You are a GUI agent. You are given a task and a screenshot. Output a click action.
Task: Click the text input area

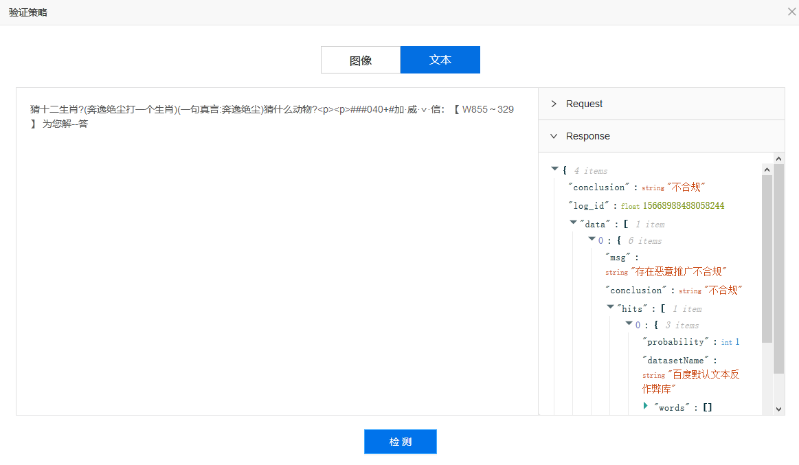click(277, 252)
